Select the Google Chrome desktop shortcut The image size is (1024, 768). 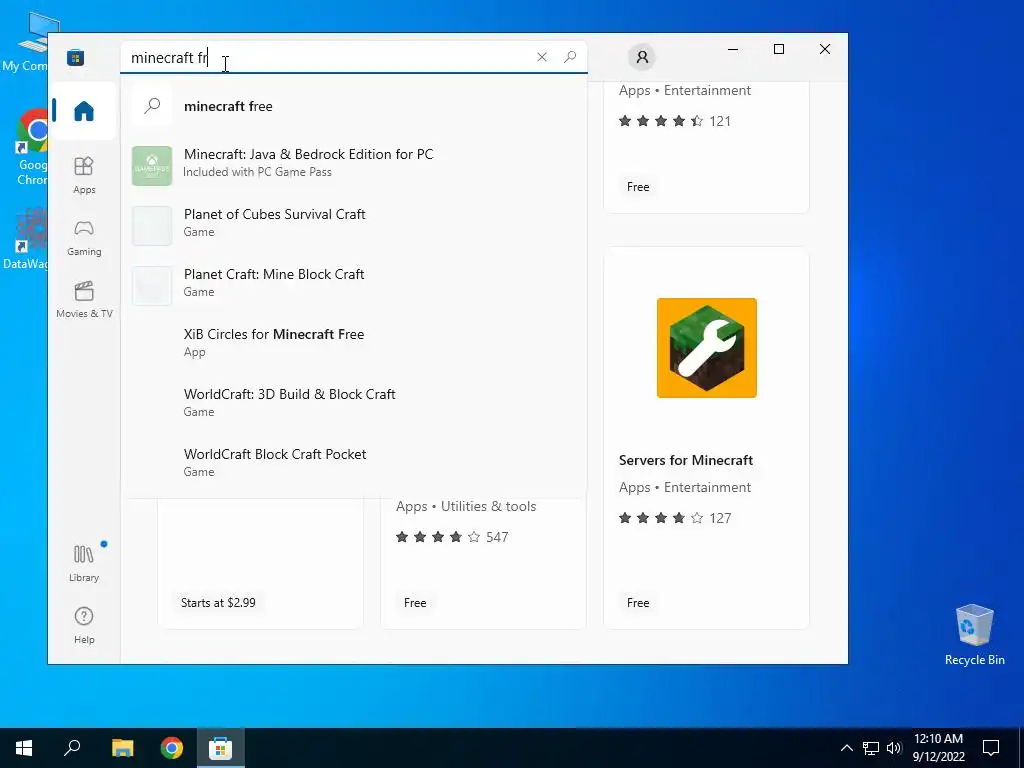[31, 149]
